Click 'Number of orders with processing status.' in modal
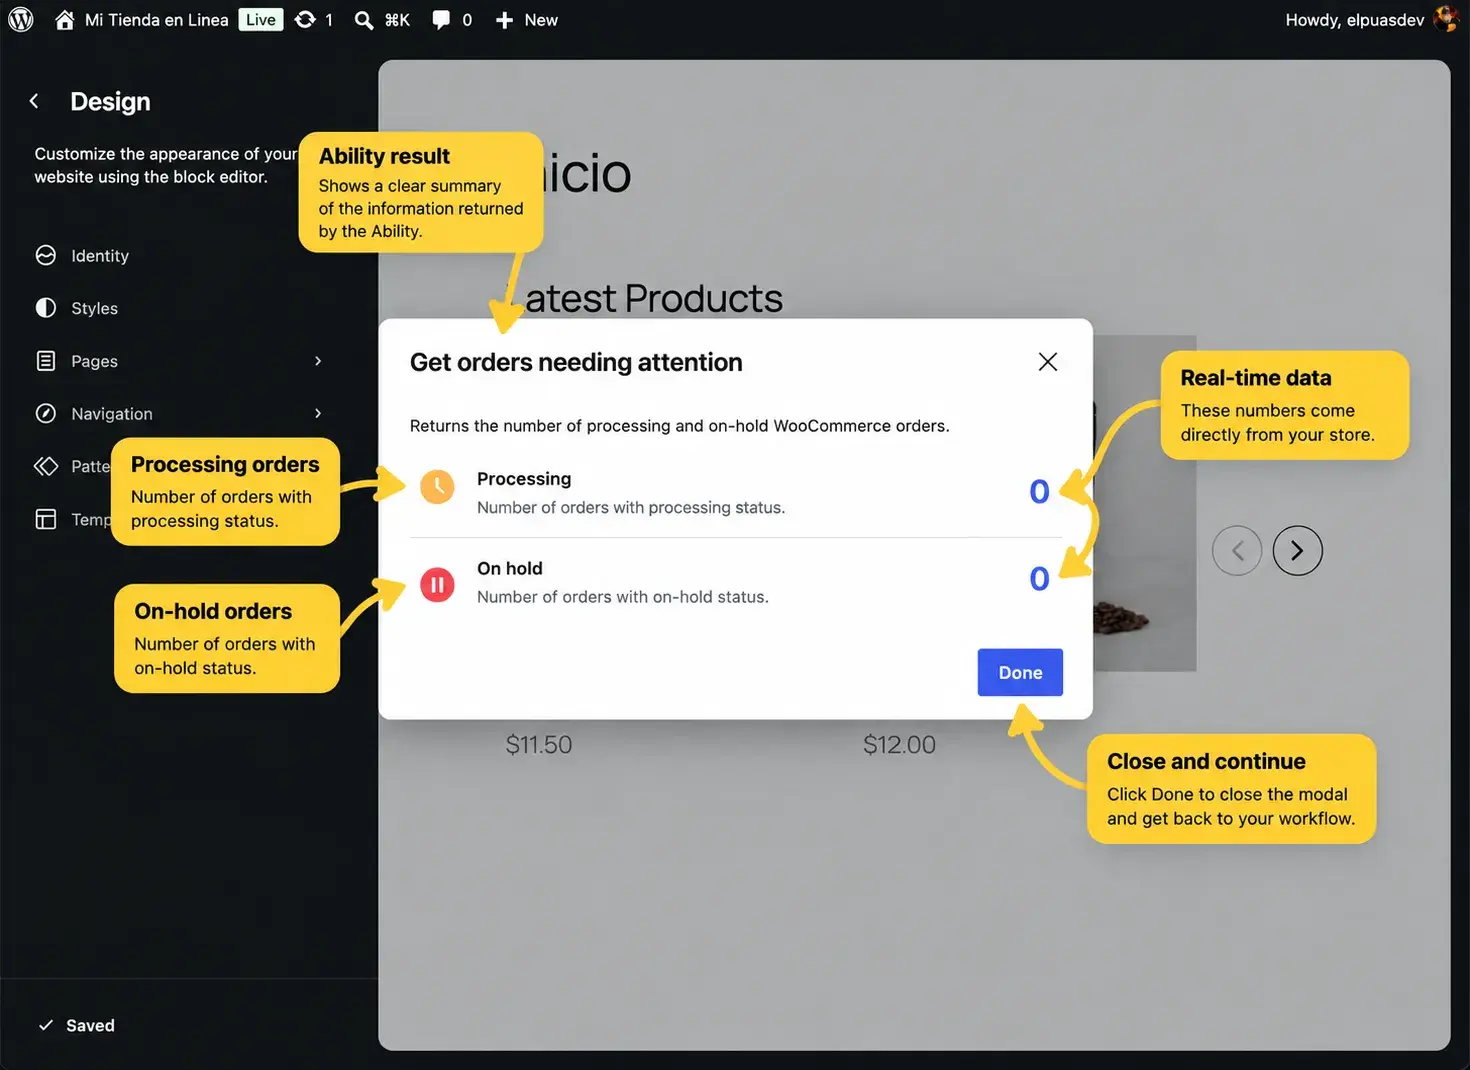The width and height of the screenshot is (1470, 1070). click(631, 508)
